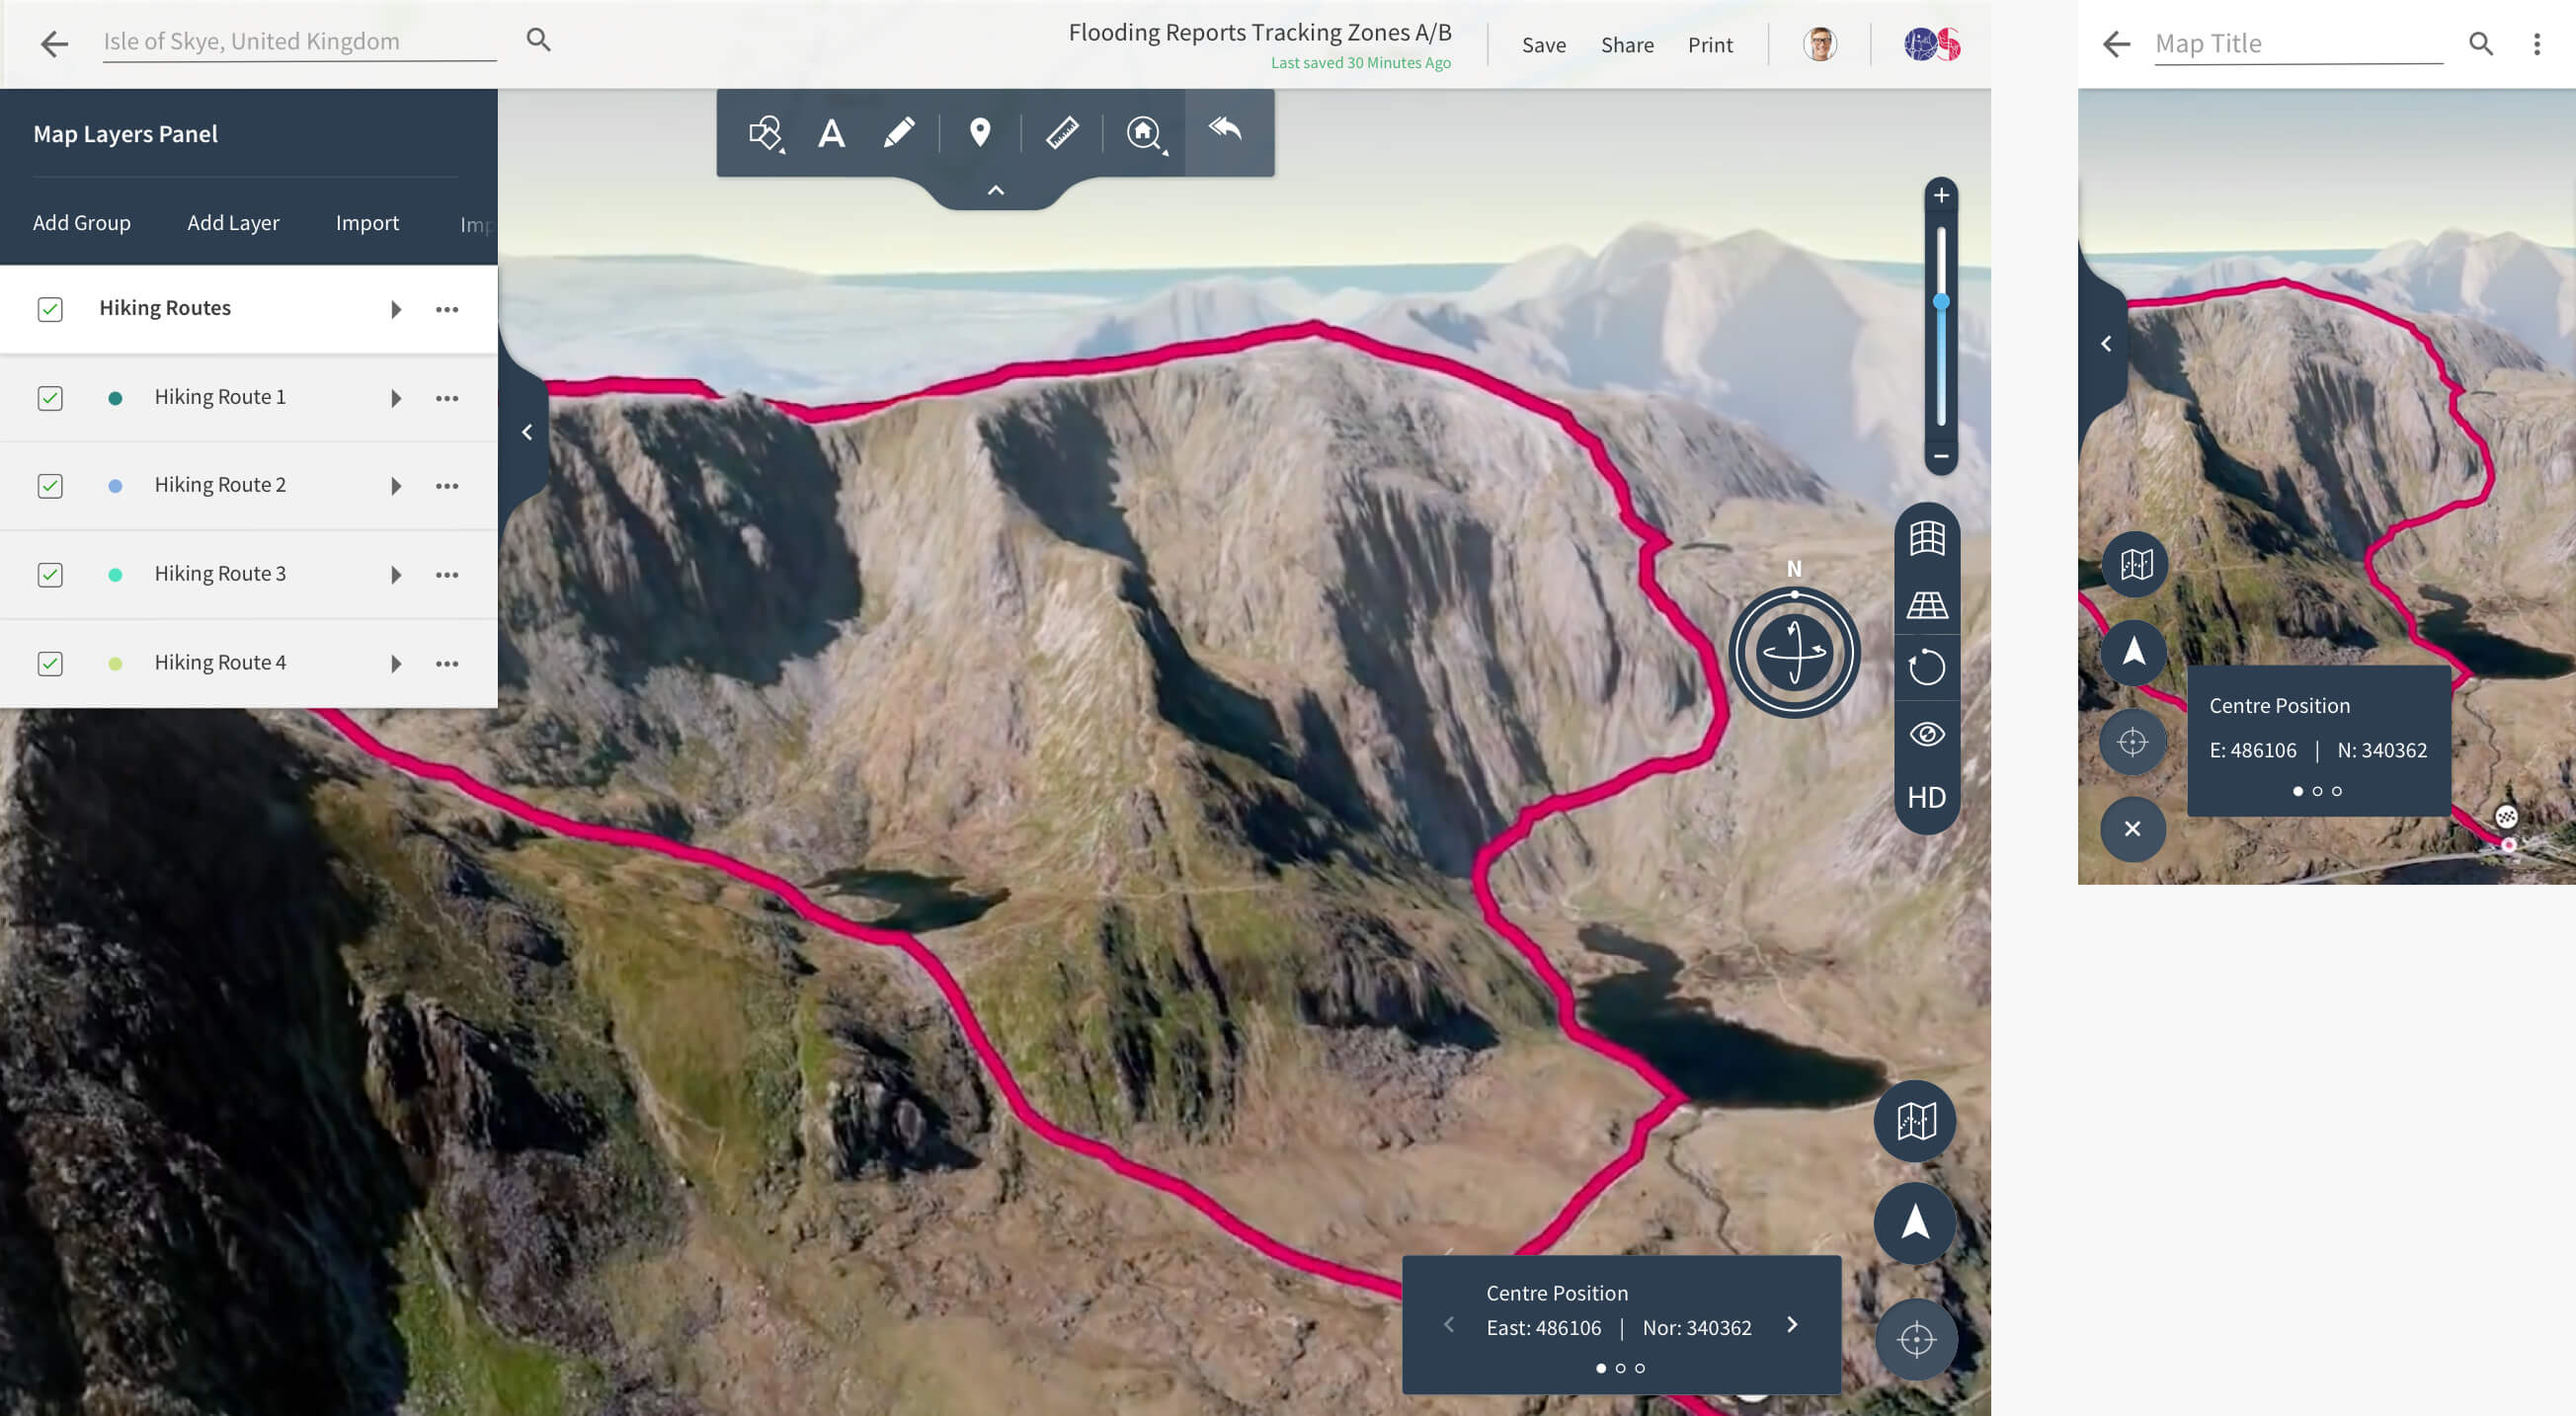Open the three-dot menu in mobile panel
The height and width of the screenshot is (1416, 2576).
(x=2536, y=44)
